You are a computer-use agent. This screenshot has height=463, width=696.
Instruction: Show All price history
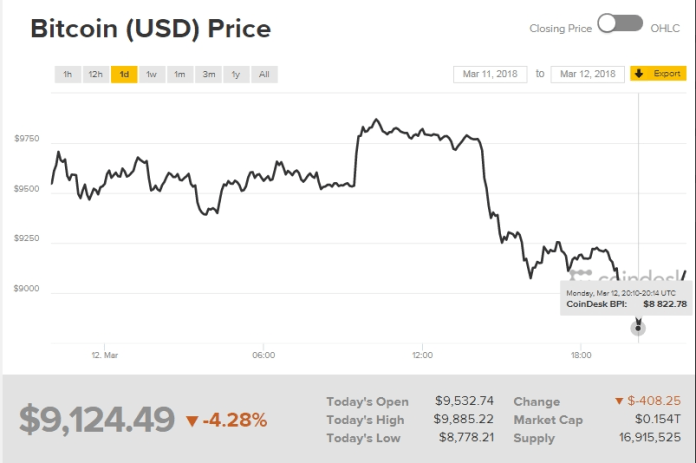click(x=264, y=74)
